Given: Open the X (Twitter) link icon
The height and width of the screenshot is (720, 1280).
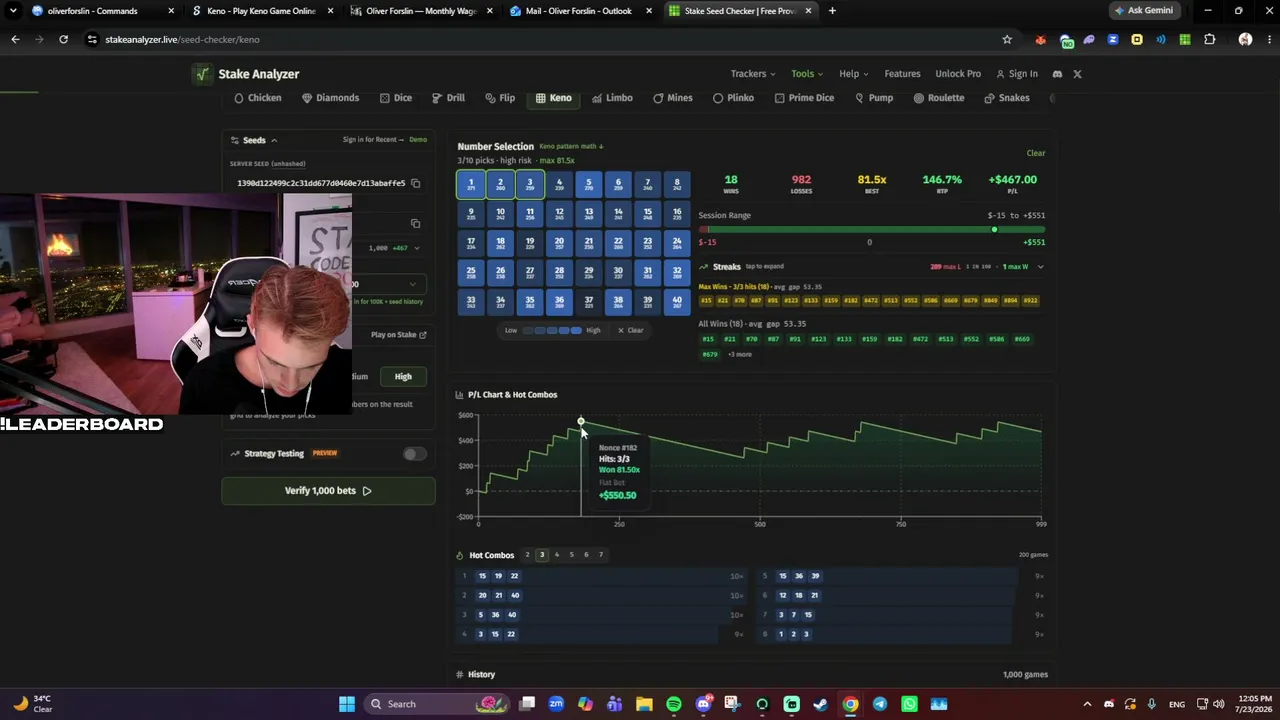Looking at the screenshot, I should [1077, 74].
